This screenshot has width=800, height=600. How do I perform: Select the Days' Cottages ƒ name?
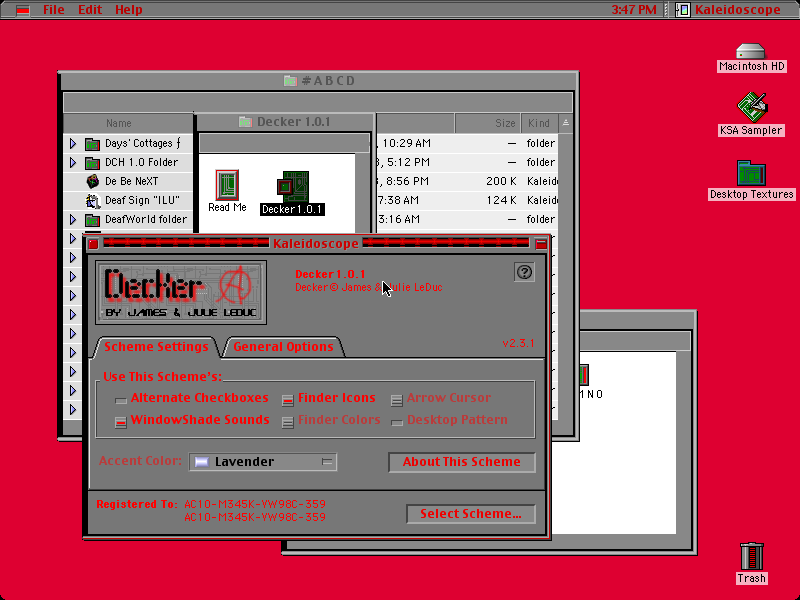click(143, 144)
